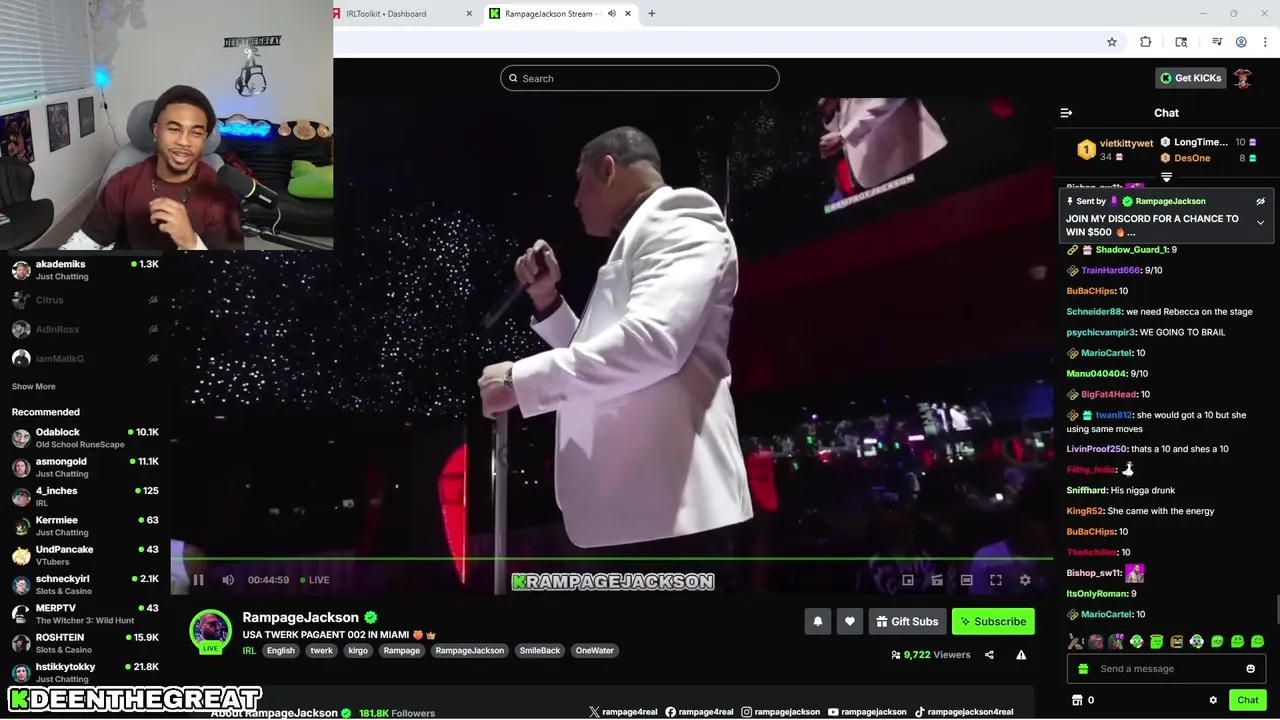
Task: Open chat settings gear icon
Action: point(1213,700)
